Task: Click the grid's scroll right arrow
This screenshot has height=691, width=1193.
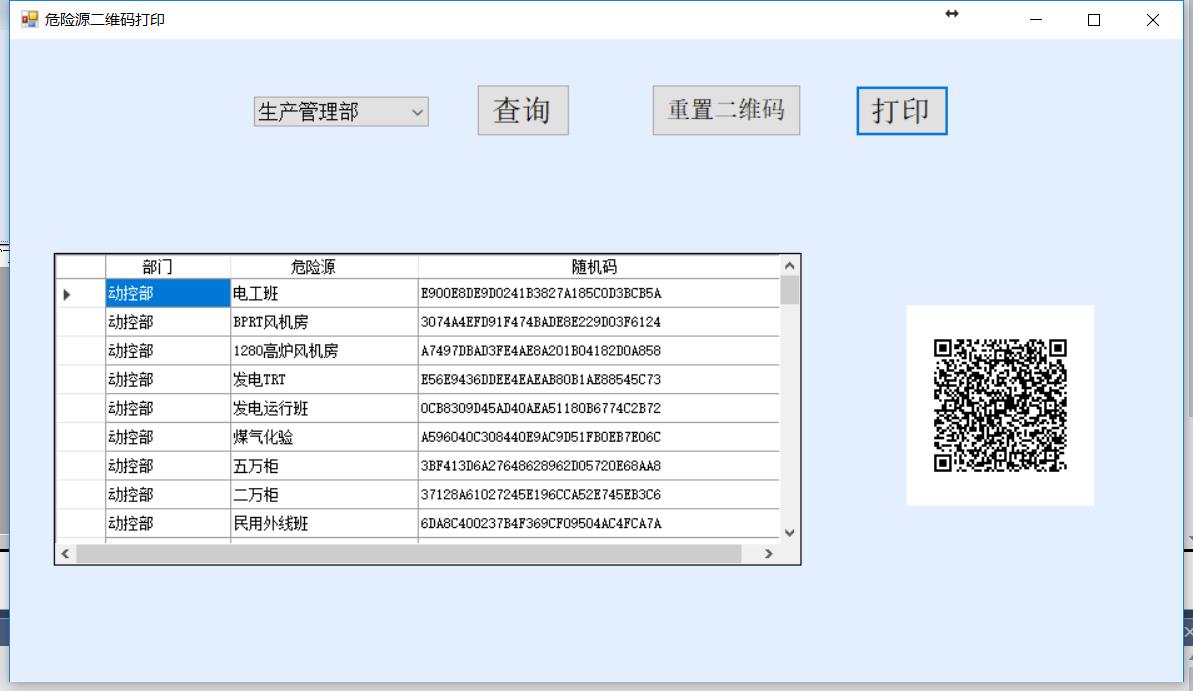Action: [x=769, y=554]
